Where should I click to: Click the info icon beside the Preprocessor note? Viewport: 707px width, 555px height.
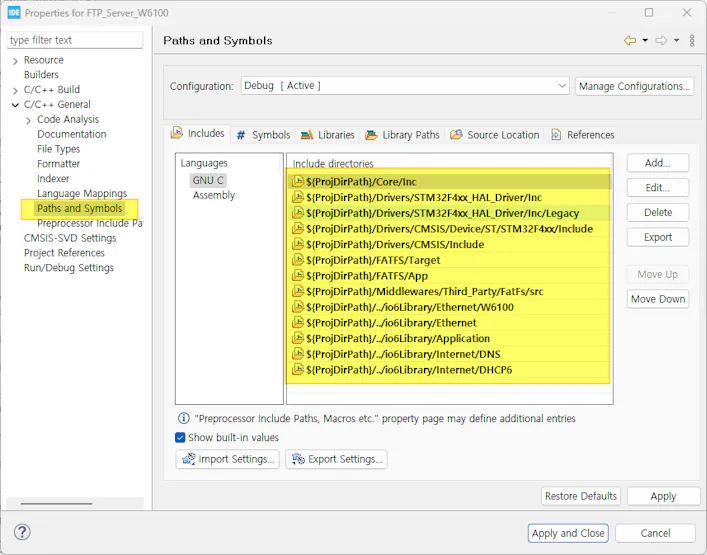[x=184, y=418]
